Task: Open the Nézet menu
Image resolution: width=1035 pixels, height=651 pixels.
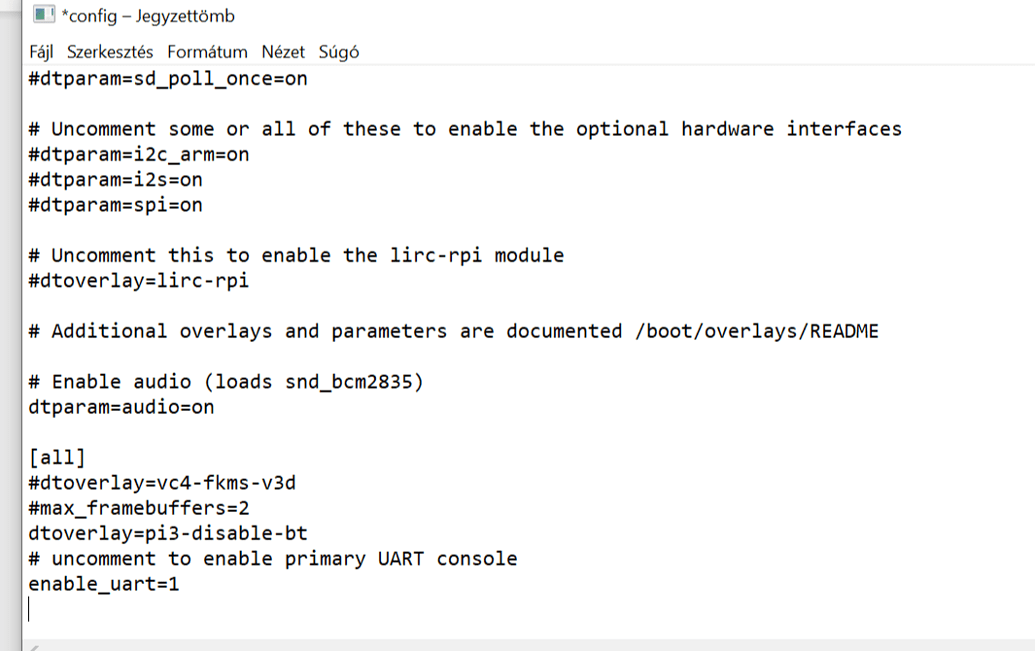Action: coord(283,52)
